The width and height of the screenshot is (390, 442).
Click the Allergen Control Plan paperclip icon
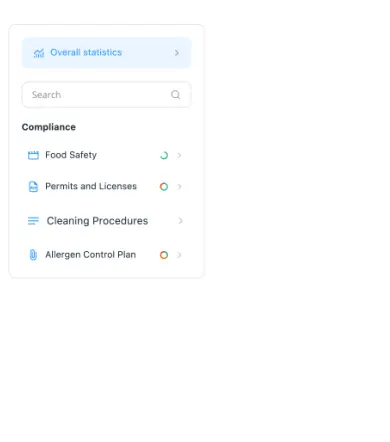point(33,255)
